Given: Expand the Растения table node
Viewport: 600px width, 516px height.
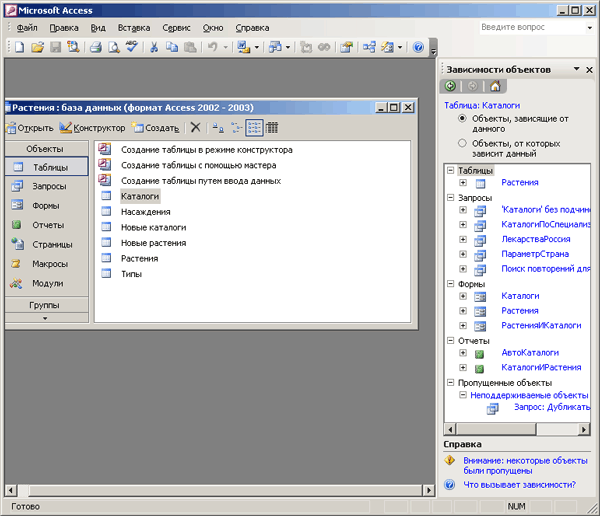Looking at the screenshot, I should point(463,183).
